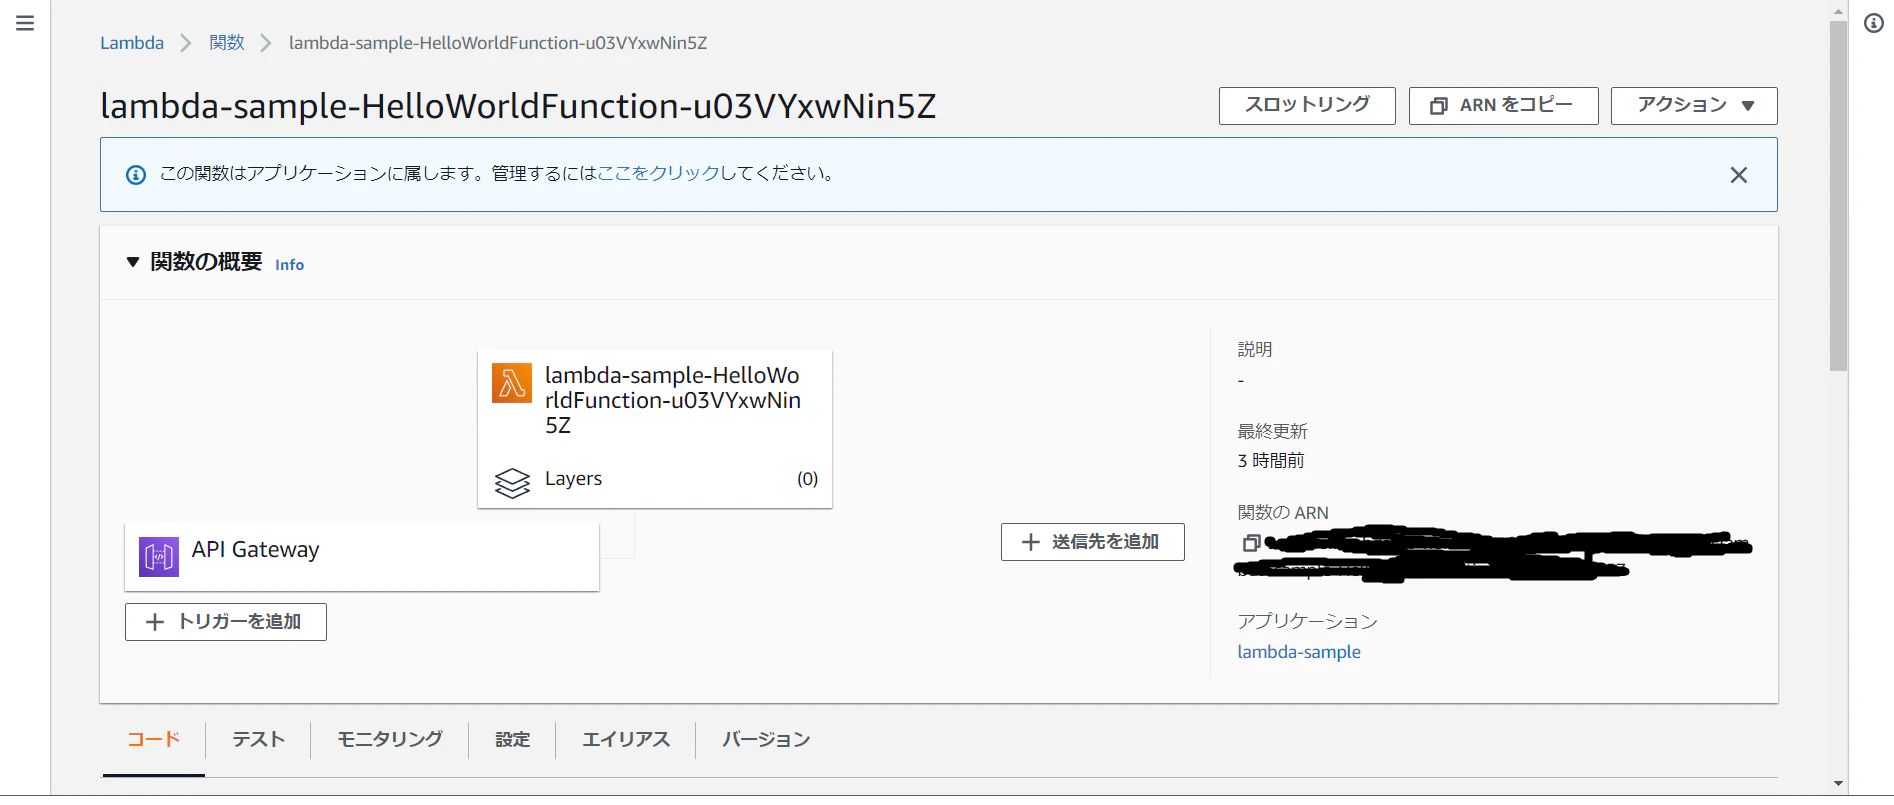Switch to the テスト tab
1894x805 pixels.
point(259,740)
